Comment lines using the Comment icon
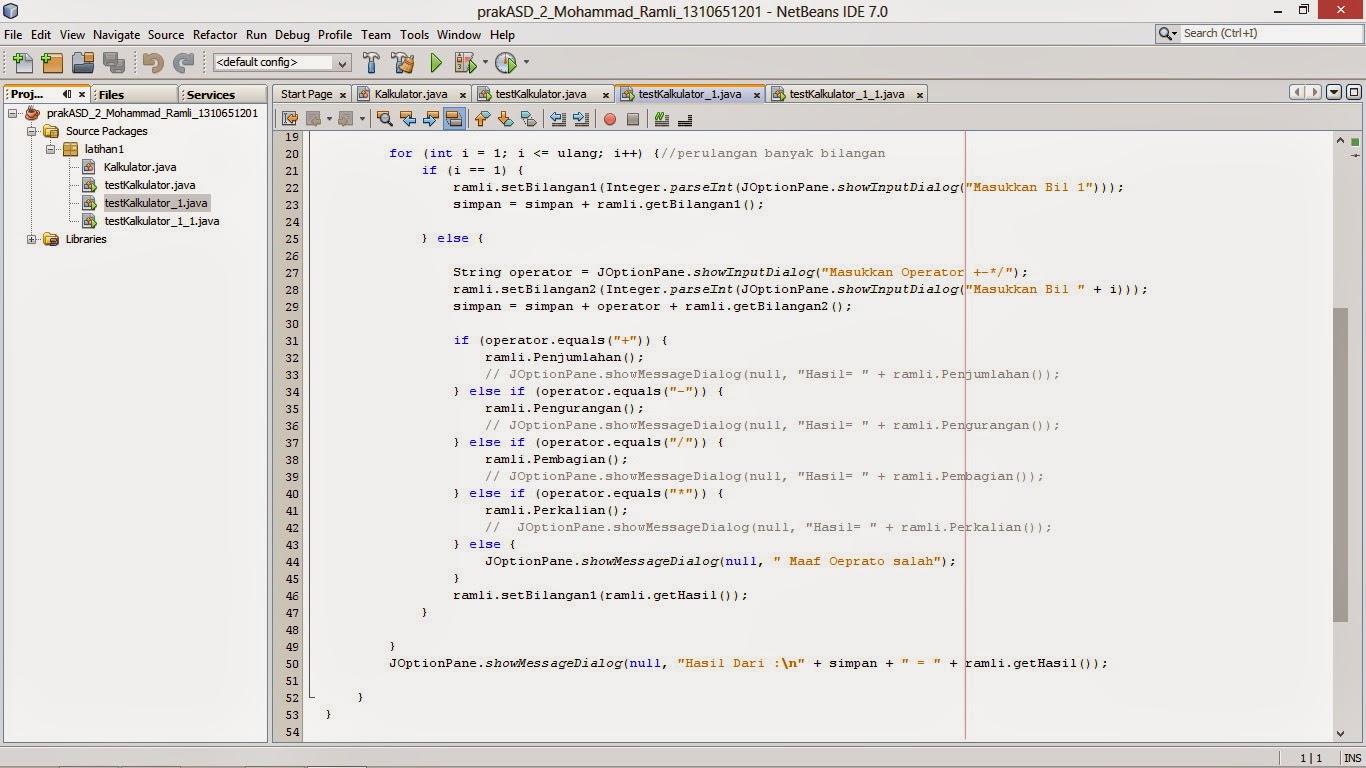Viewport: 1366px width, 768px height. click(x=661, y=119)
